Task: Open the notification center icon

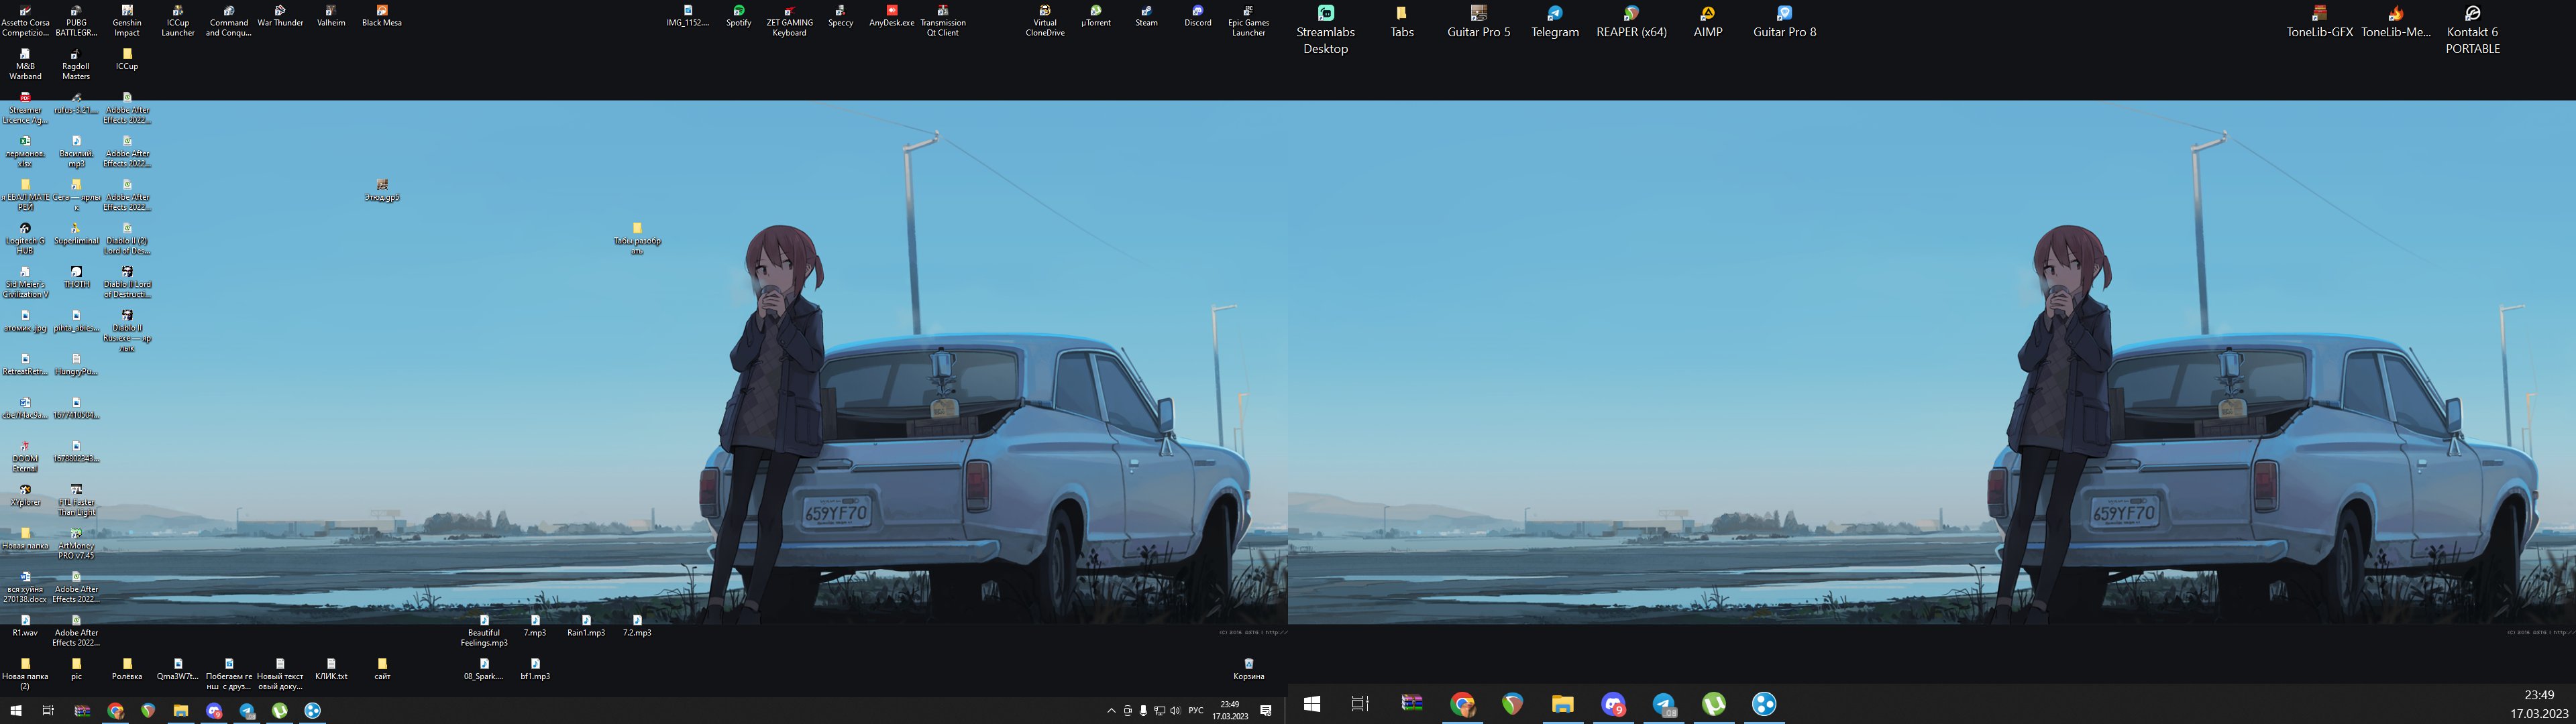Action: pyautogui.click(x=1265, y=711)
